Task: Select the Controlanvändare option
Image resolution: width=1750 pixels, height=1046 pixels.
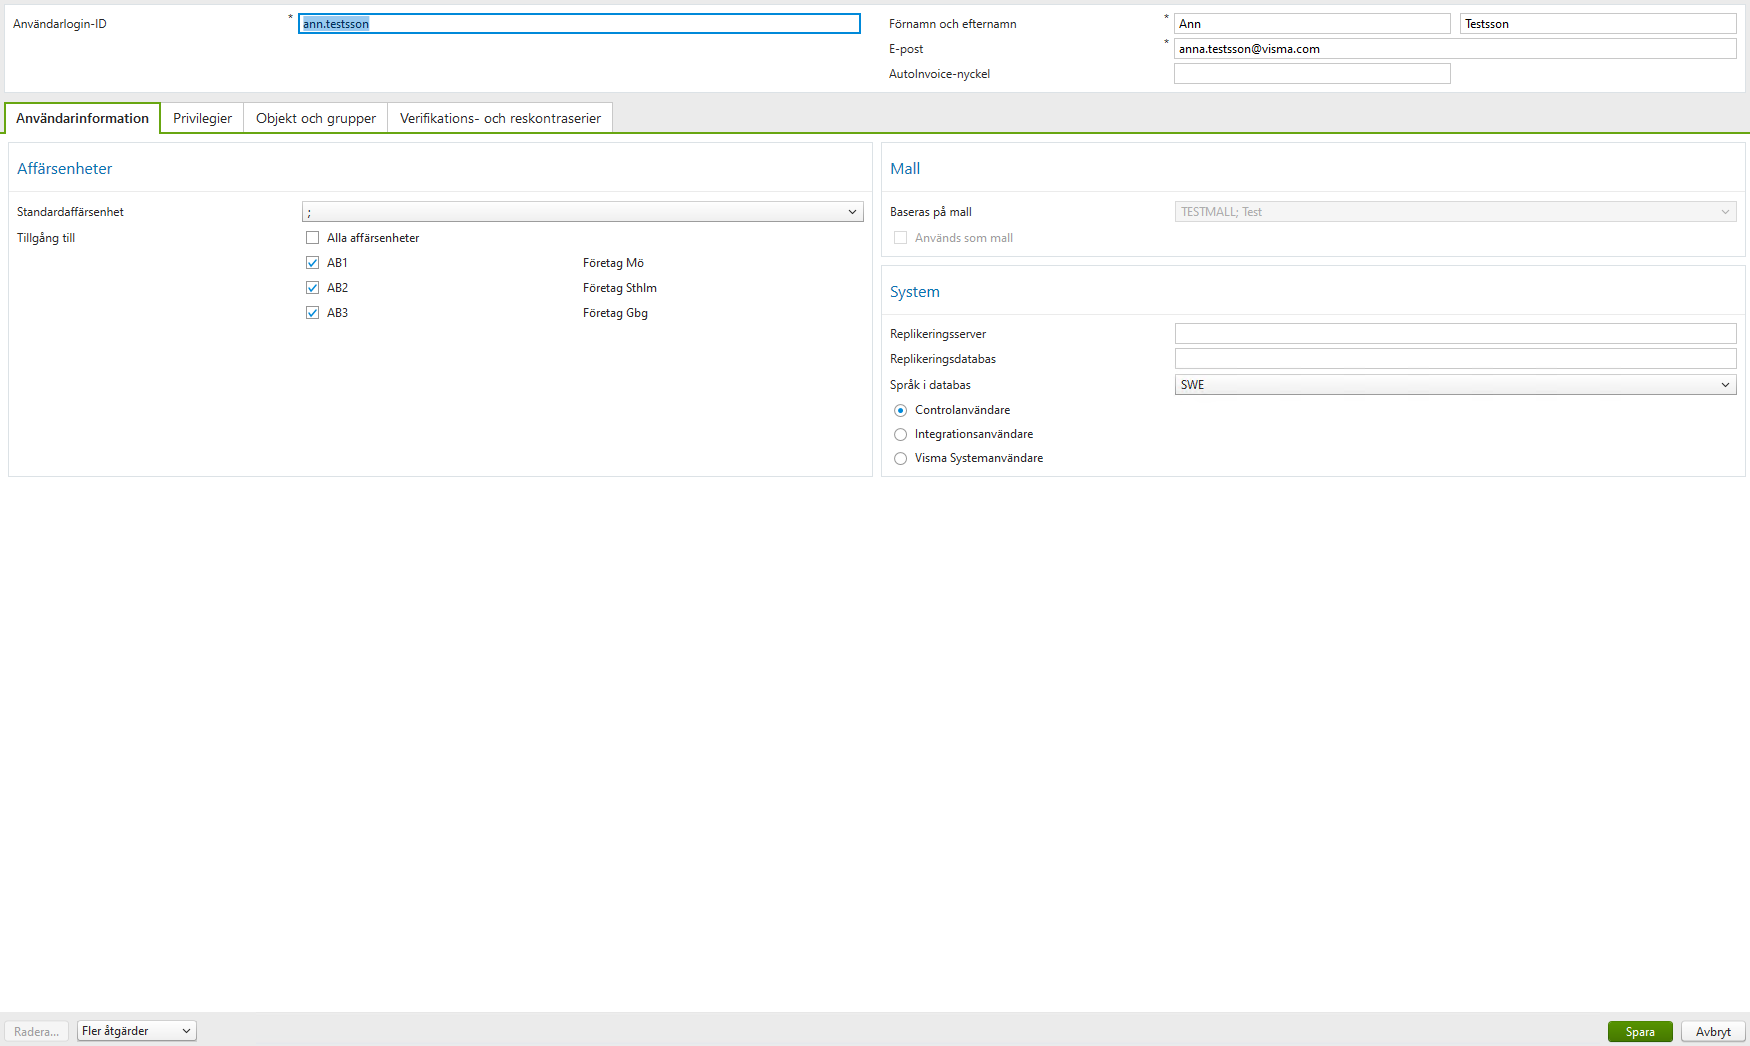Action: click(x=900, y=410)
